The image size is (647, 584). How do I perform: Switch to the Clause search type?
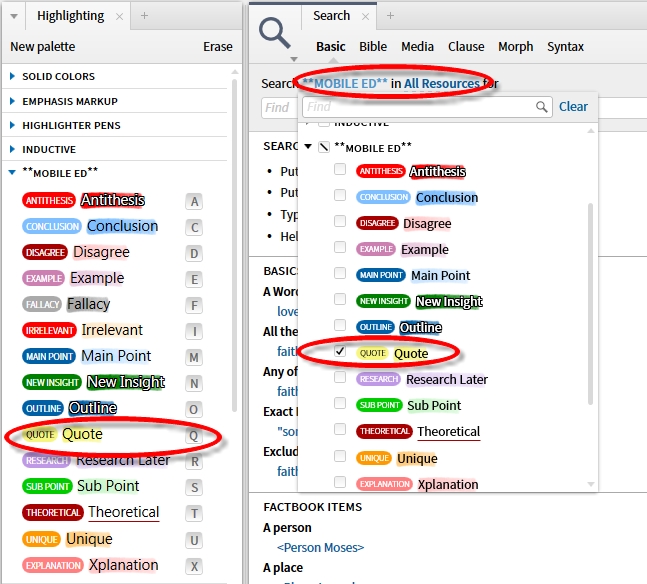pos(466,47)
